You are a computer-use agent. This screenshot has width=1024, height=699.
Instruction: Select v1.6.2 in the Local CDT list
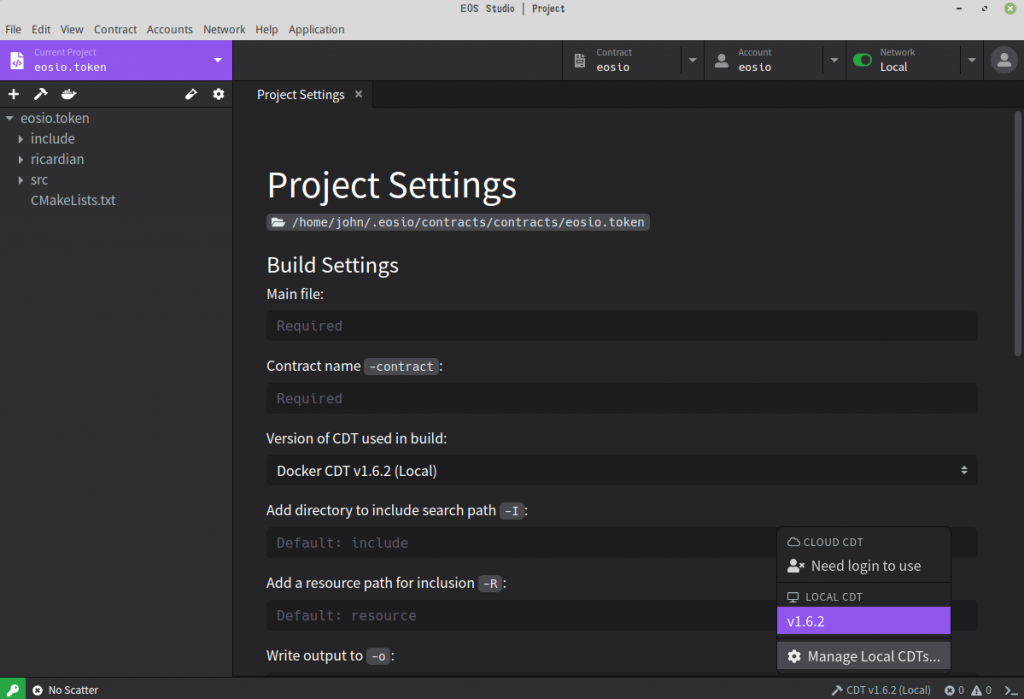pos(863,621)
